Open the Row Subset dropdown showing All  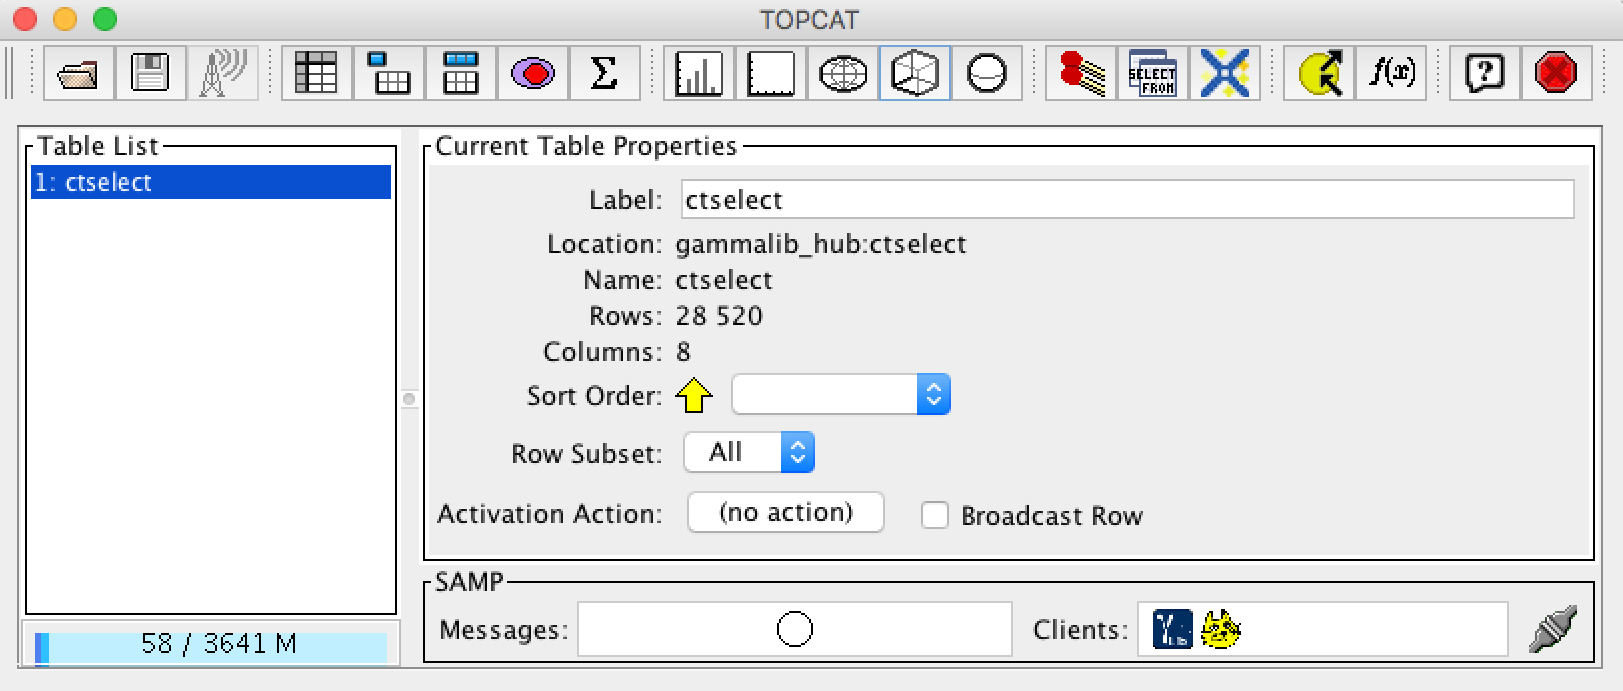[749, 453]
